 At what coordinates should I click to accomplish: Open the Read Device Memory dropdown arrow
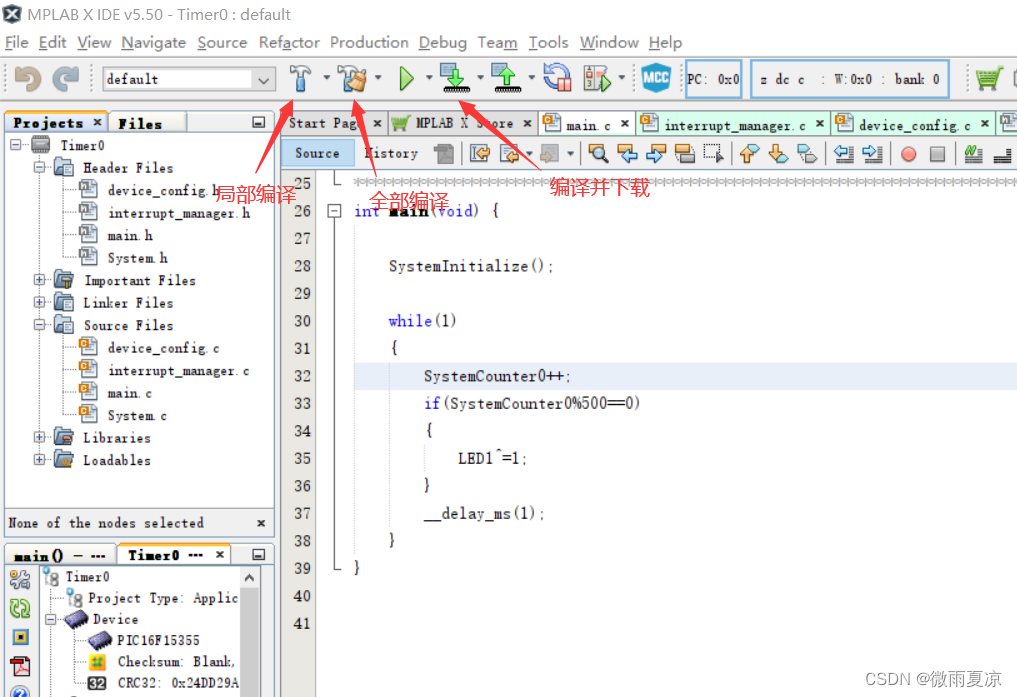click(x=531, y=78)
